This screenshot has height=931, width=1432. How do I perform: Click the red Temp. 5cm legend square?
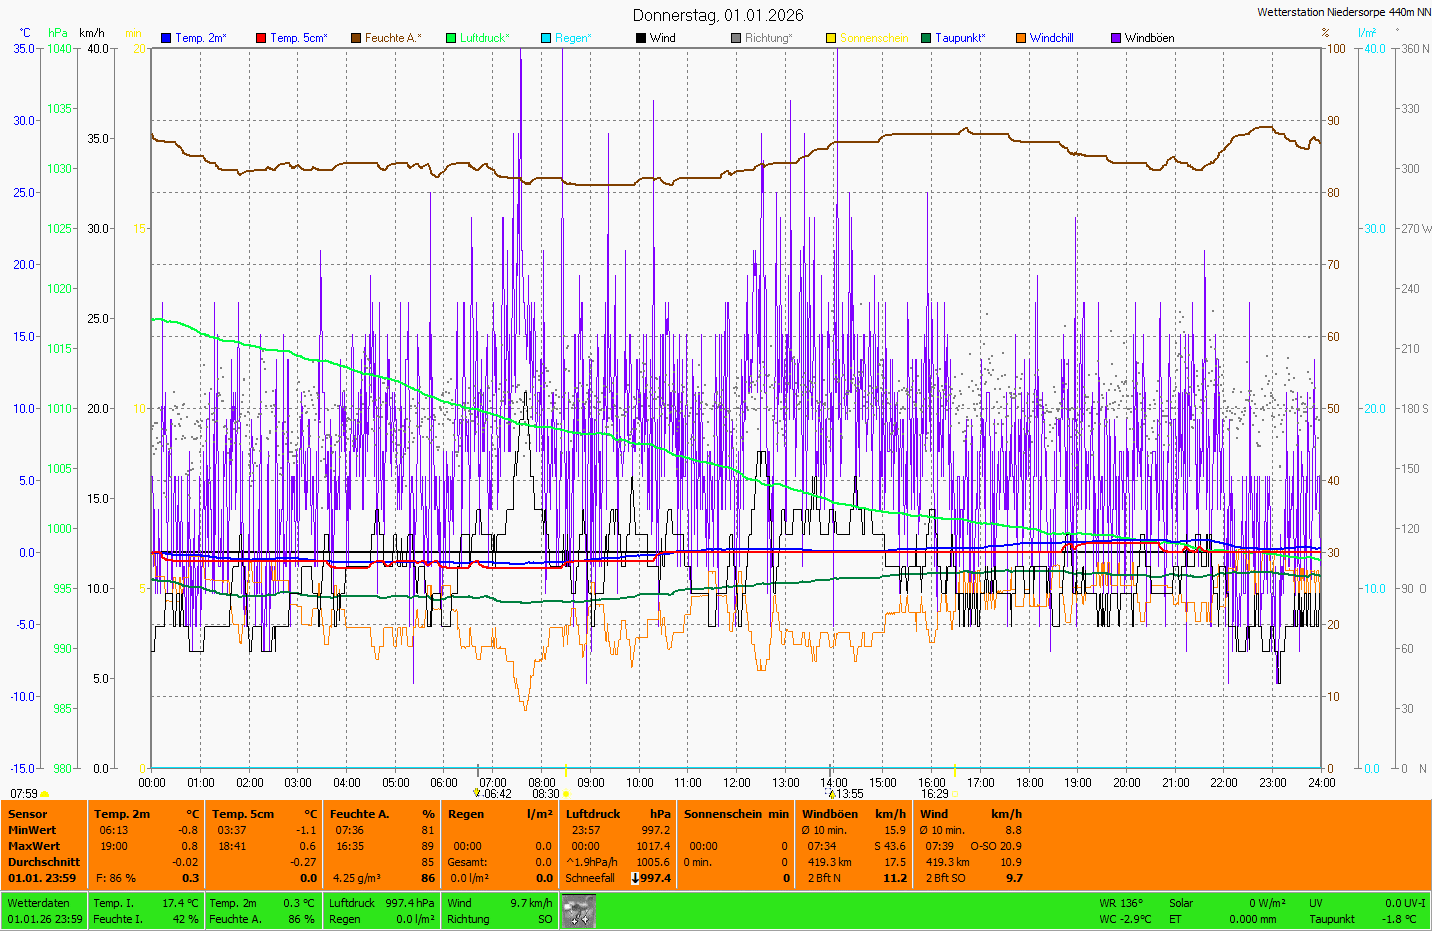tap(261, 38)
